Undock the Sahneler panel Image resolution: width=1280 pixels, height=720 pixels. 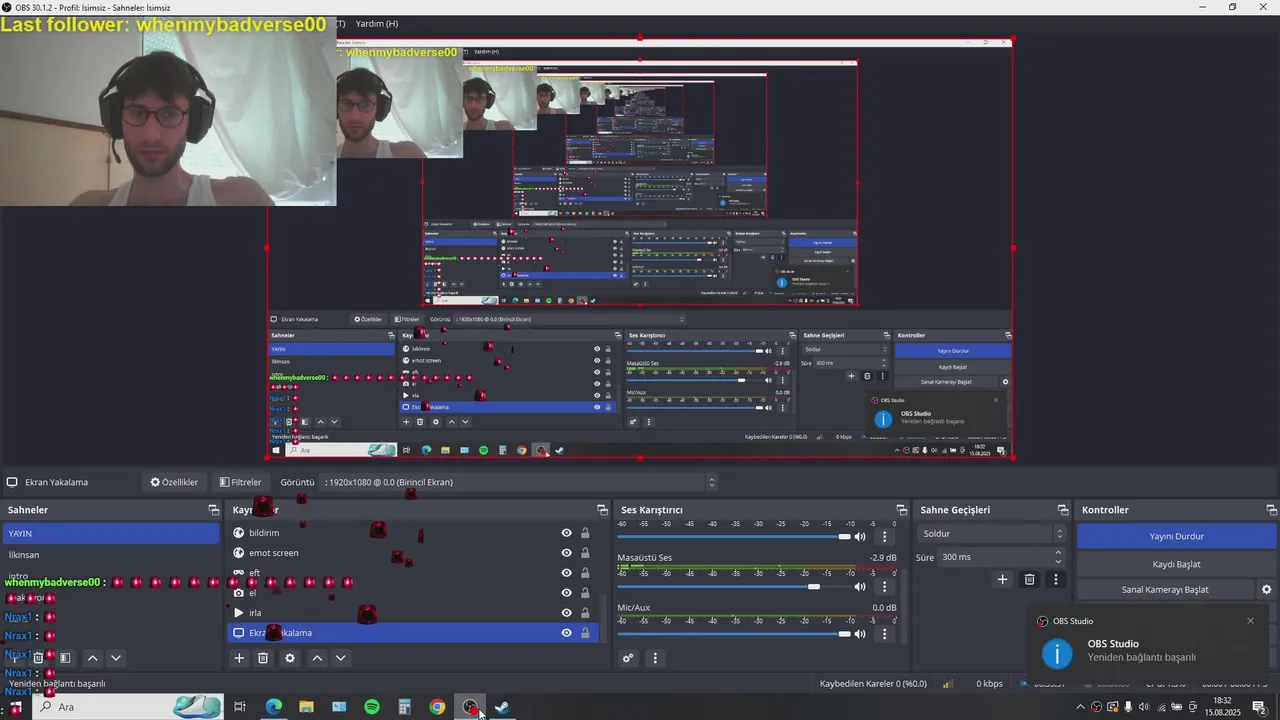213,510
